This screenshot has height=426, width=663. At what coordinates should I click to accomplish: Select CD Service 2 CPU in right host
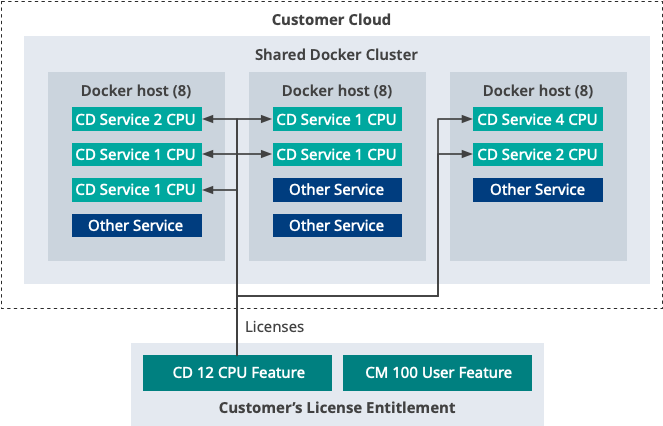pos(537,155)
